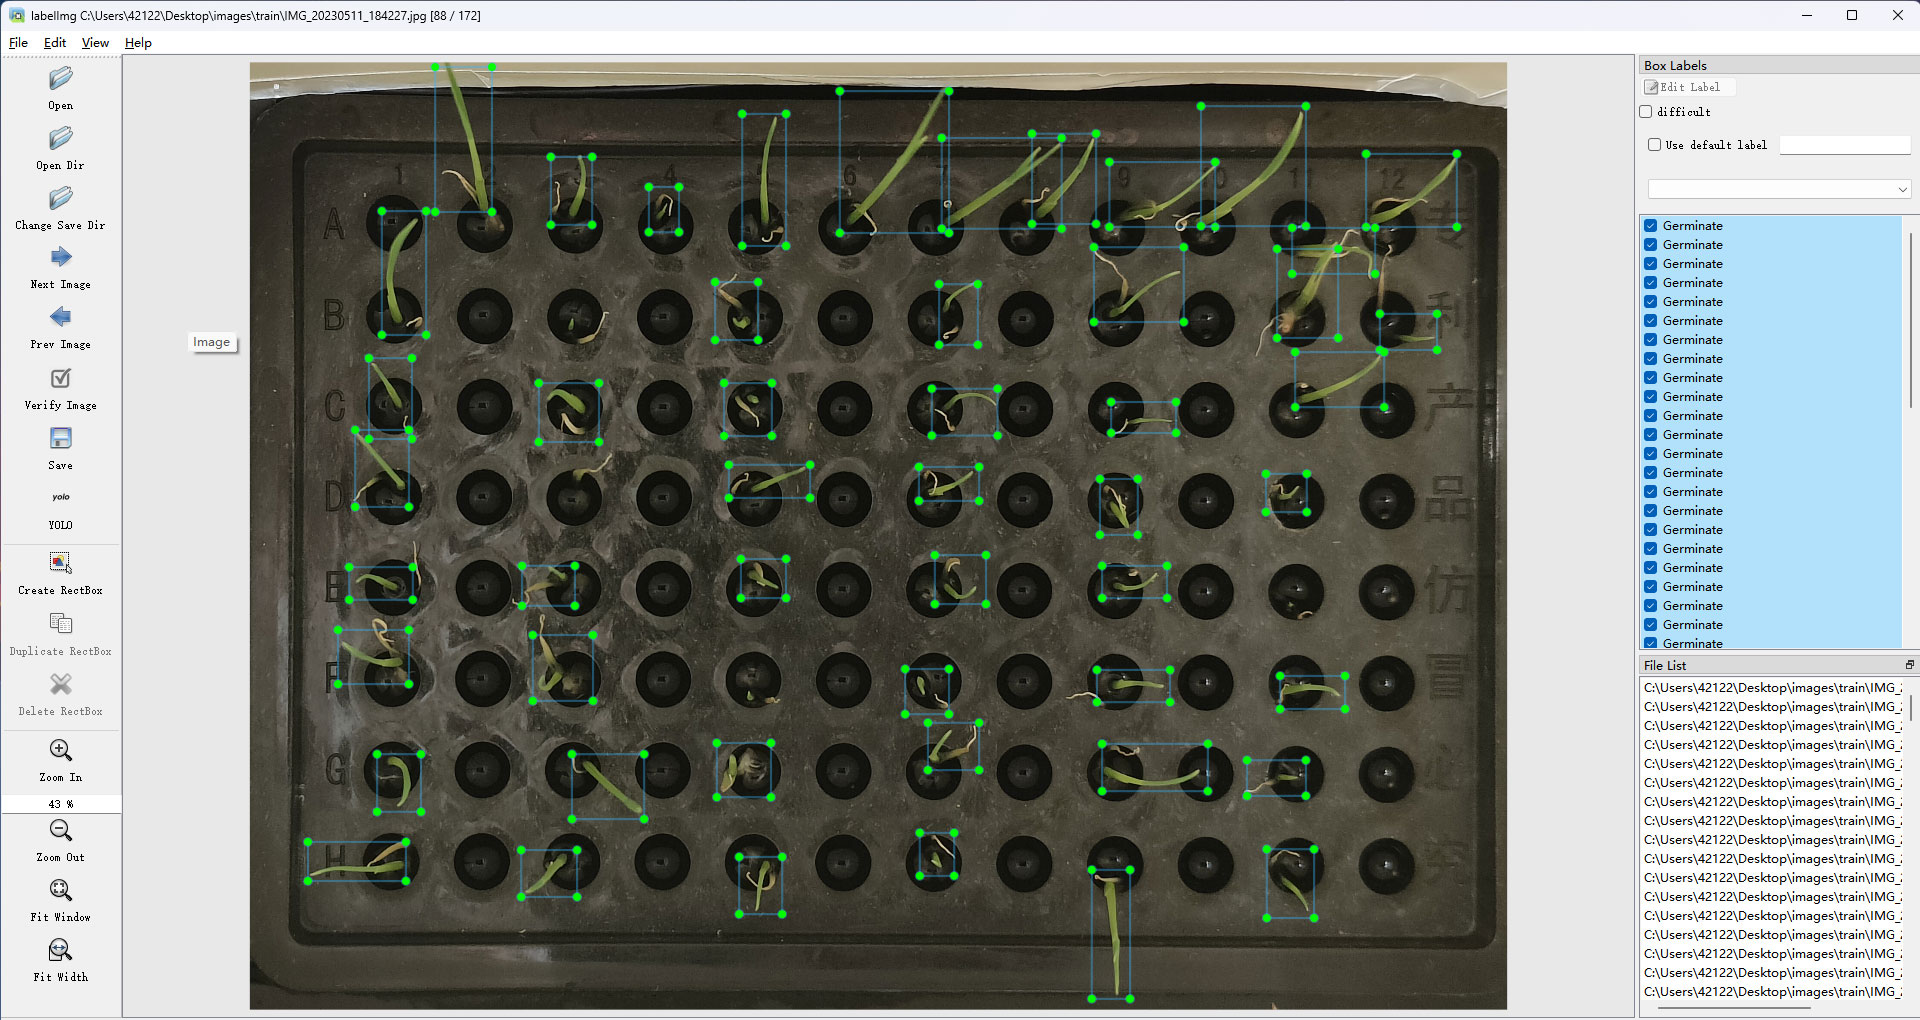Open the label filter combo box
This screenshot has height=1020, width=1920.
[x=1779, y=189]
